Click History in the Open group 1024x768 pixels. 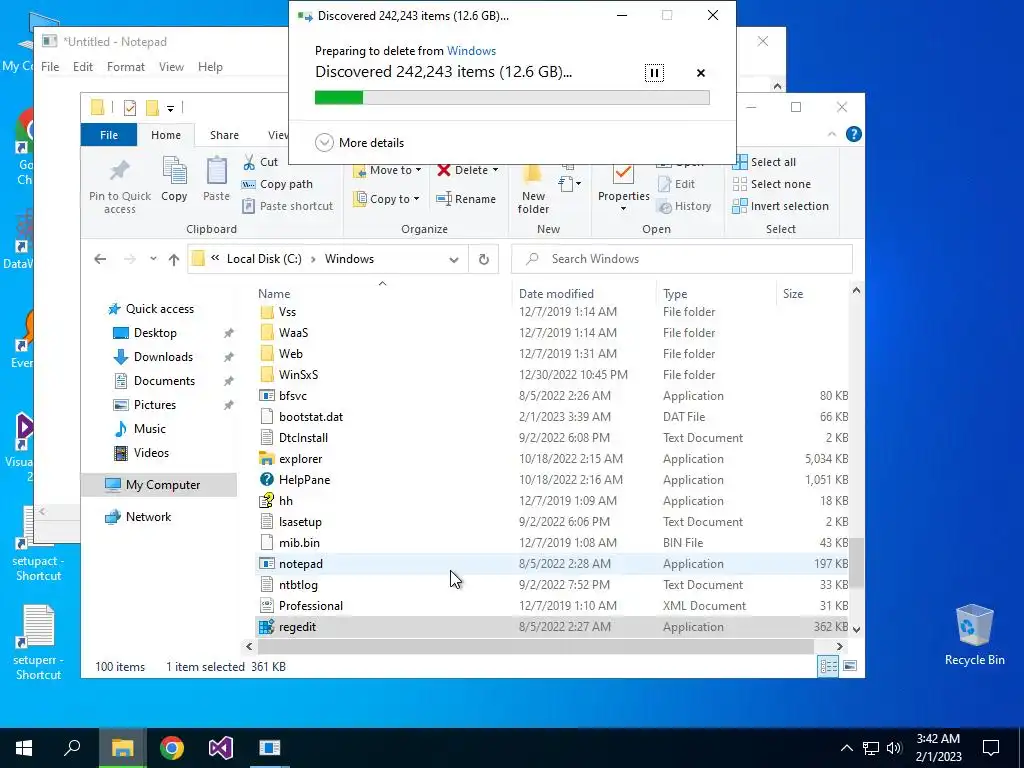point(684,206)
